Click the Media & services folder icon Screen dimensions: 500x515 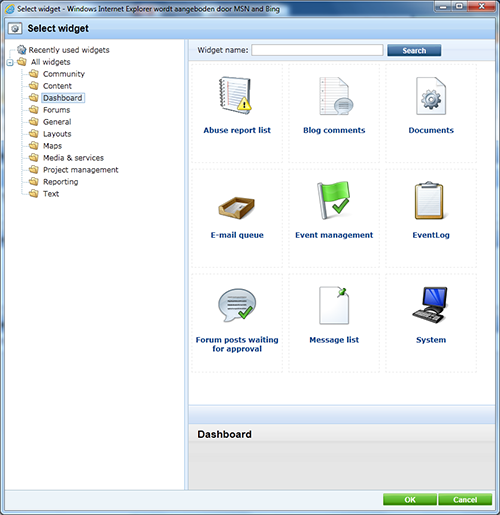[34, 158]
